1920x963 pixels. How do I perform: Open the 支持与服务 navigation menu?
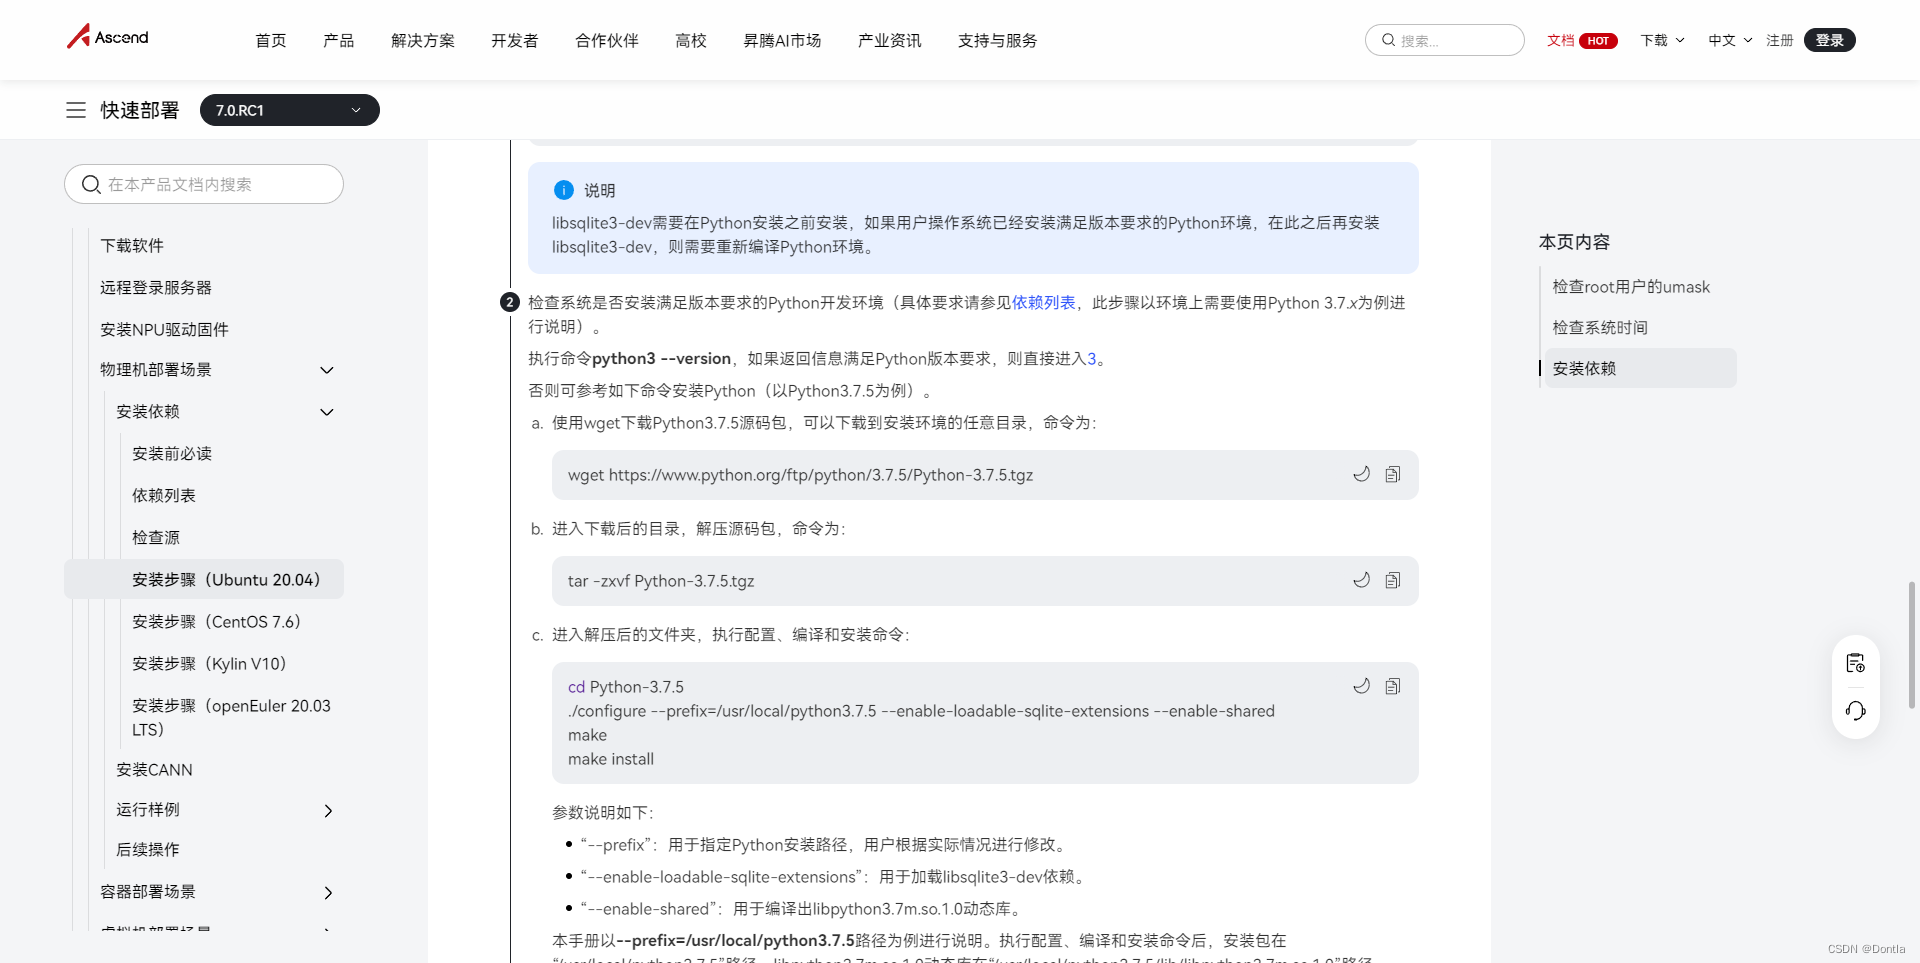(997, 40)
